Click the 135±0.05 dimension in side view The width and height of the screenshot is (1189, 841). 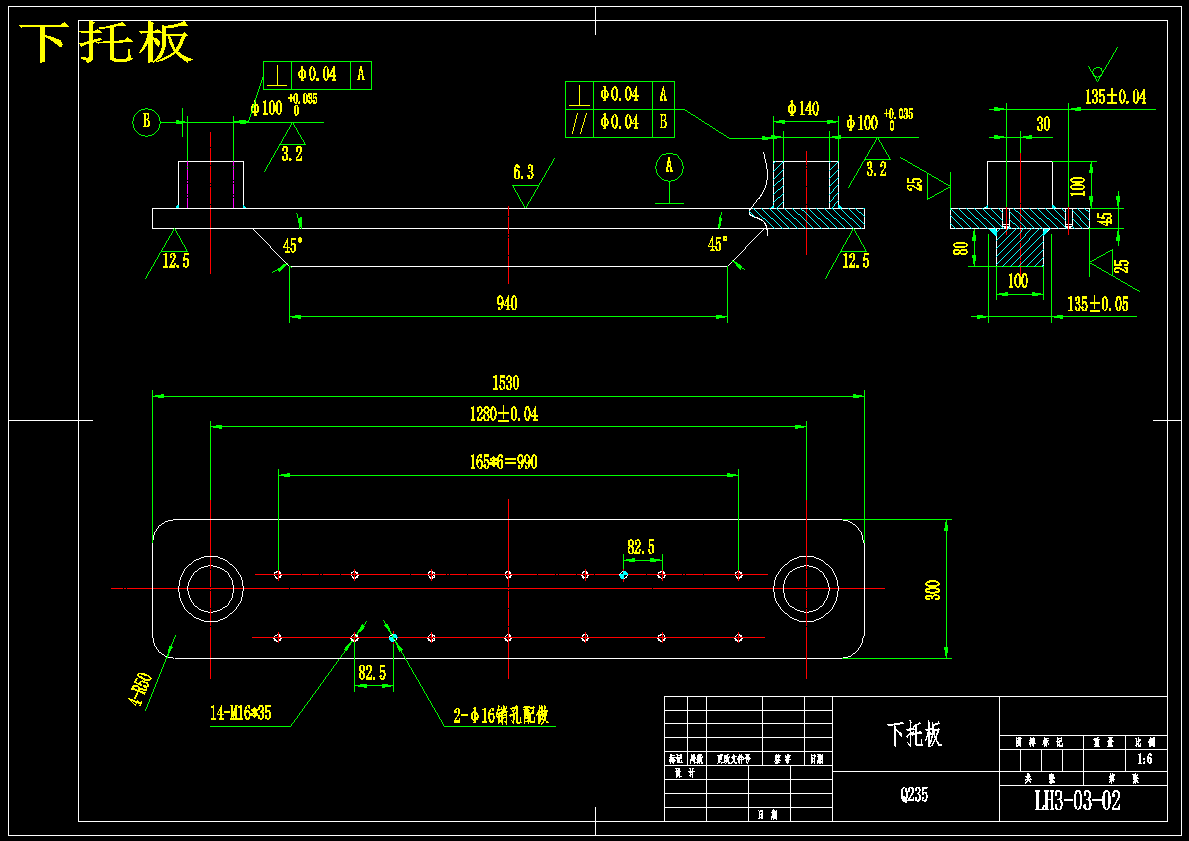click(1097, 304)
